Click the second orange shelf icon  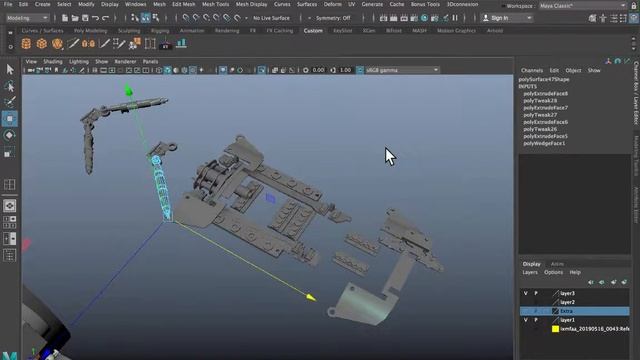point(42,44)
